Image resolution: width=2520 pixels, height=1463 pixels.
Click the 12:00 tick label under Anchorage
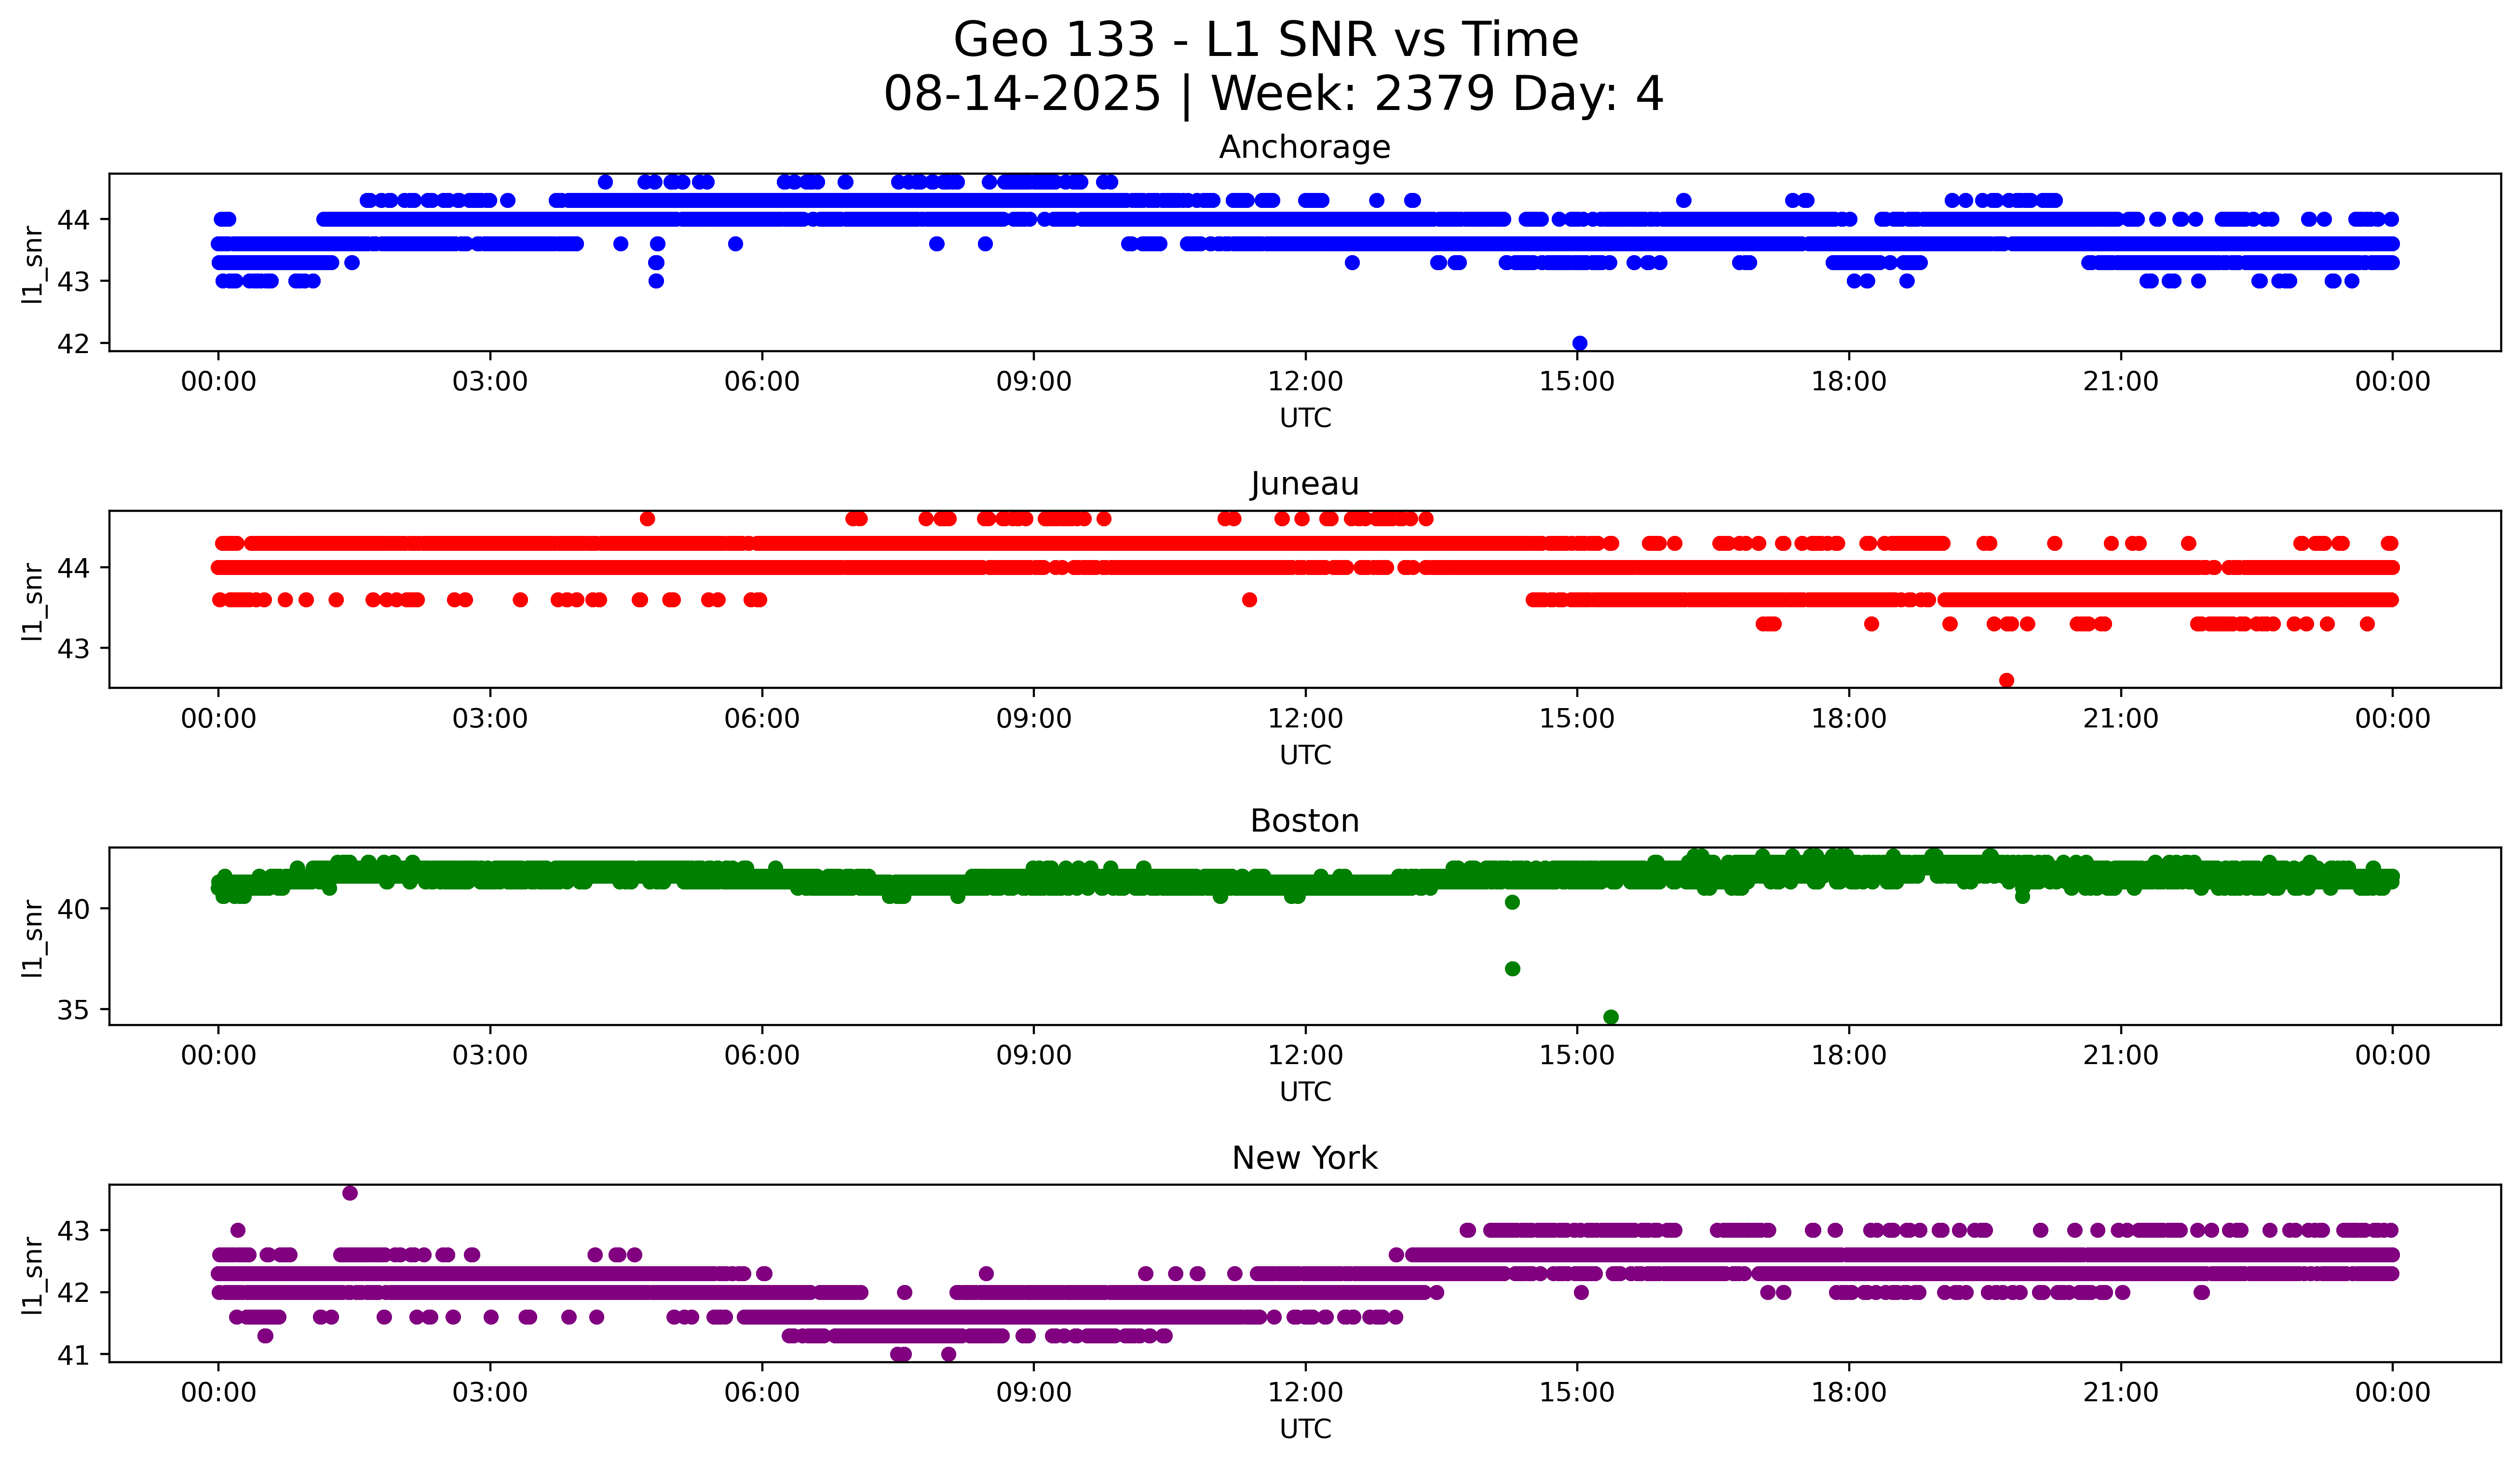1305,382
